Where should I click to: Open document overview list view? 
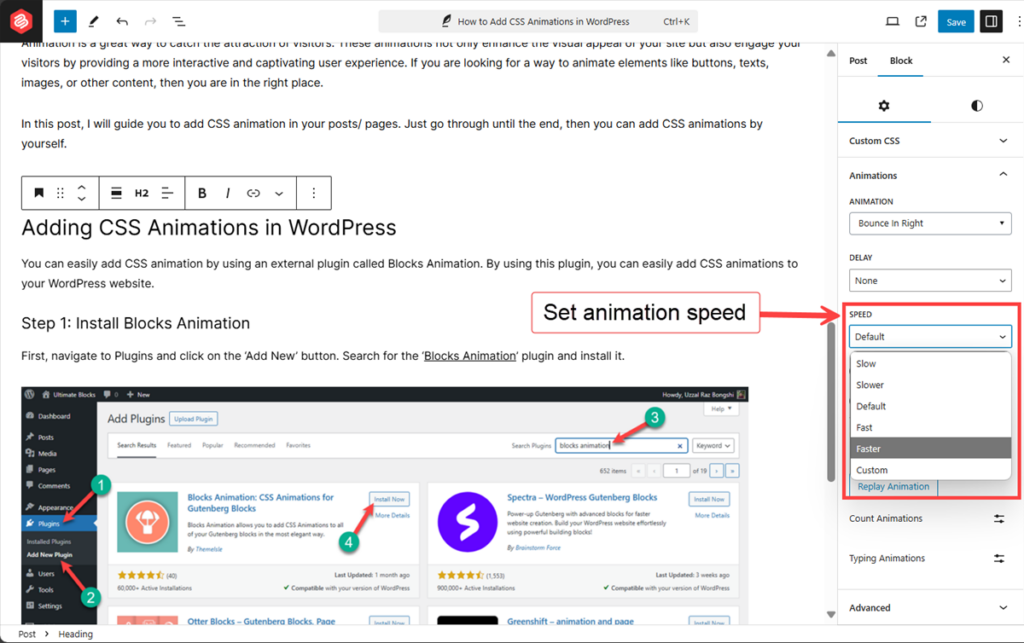click(x=179, y=22)
